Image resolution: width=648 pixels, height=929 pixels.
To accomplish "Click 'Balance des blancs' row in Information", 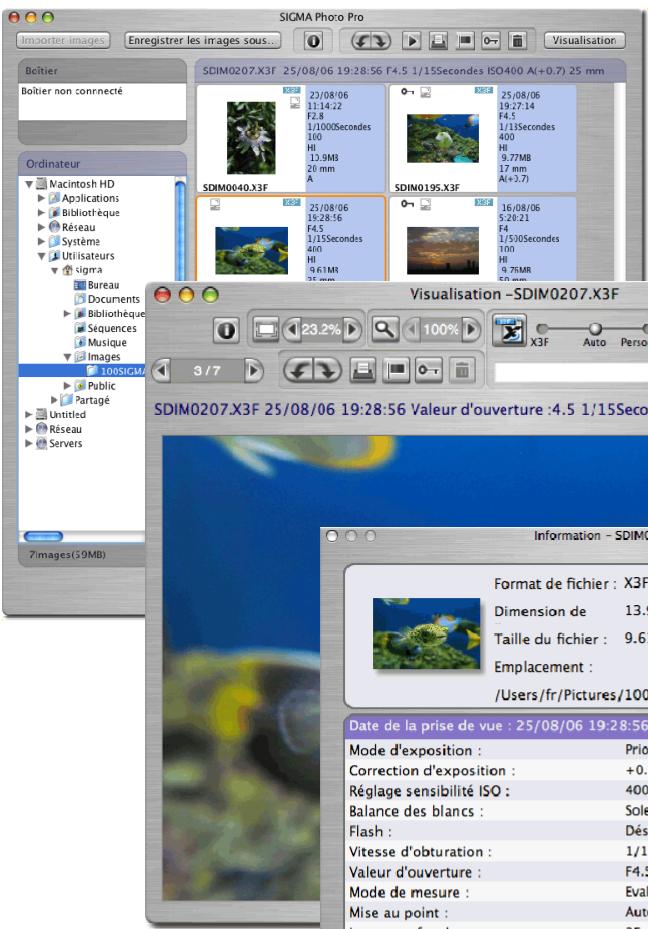I will pyautogui.click(x=498, y=811).
